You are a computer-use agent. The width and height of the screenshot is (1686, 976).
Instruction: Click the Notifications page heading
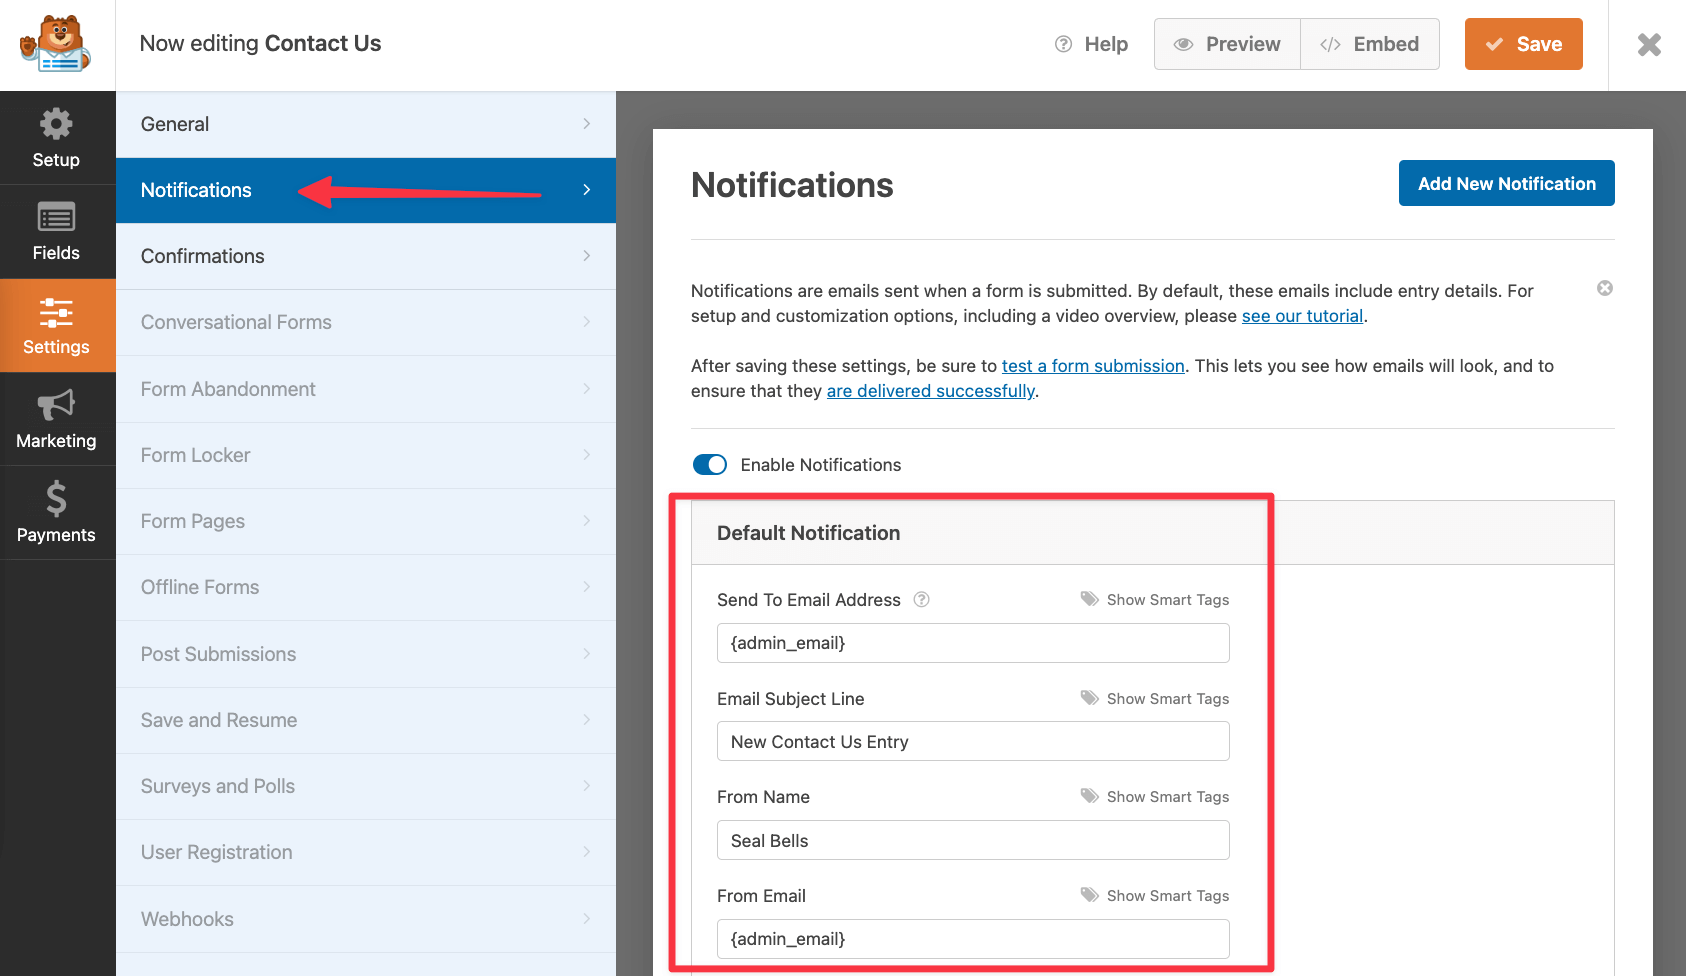coord(792,185)
